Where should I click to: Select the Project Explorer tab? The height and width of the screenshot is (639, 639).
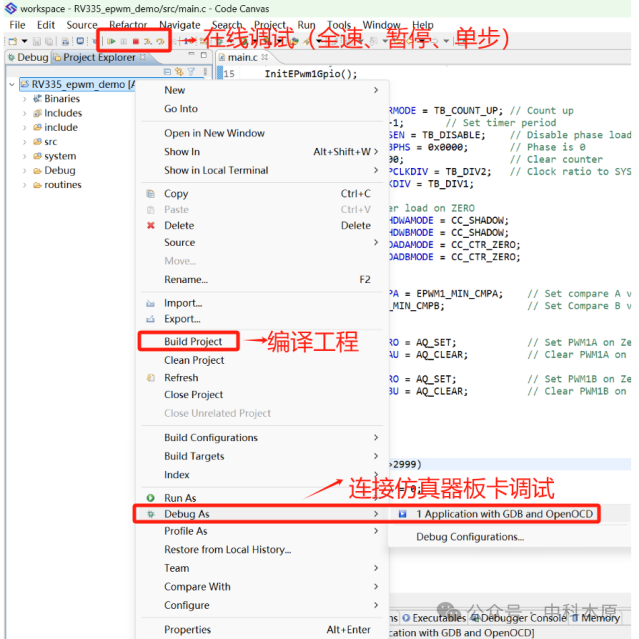(99, 57)
